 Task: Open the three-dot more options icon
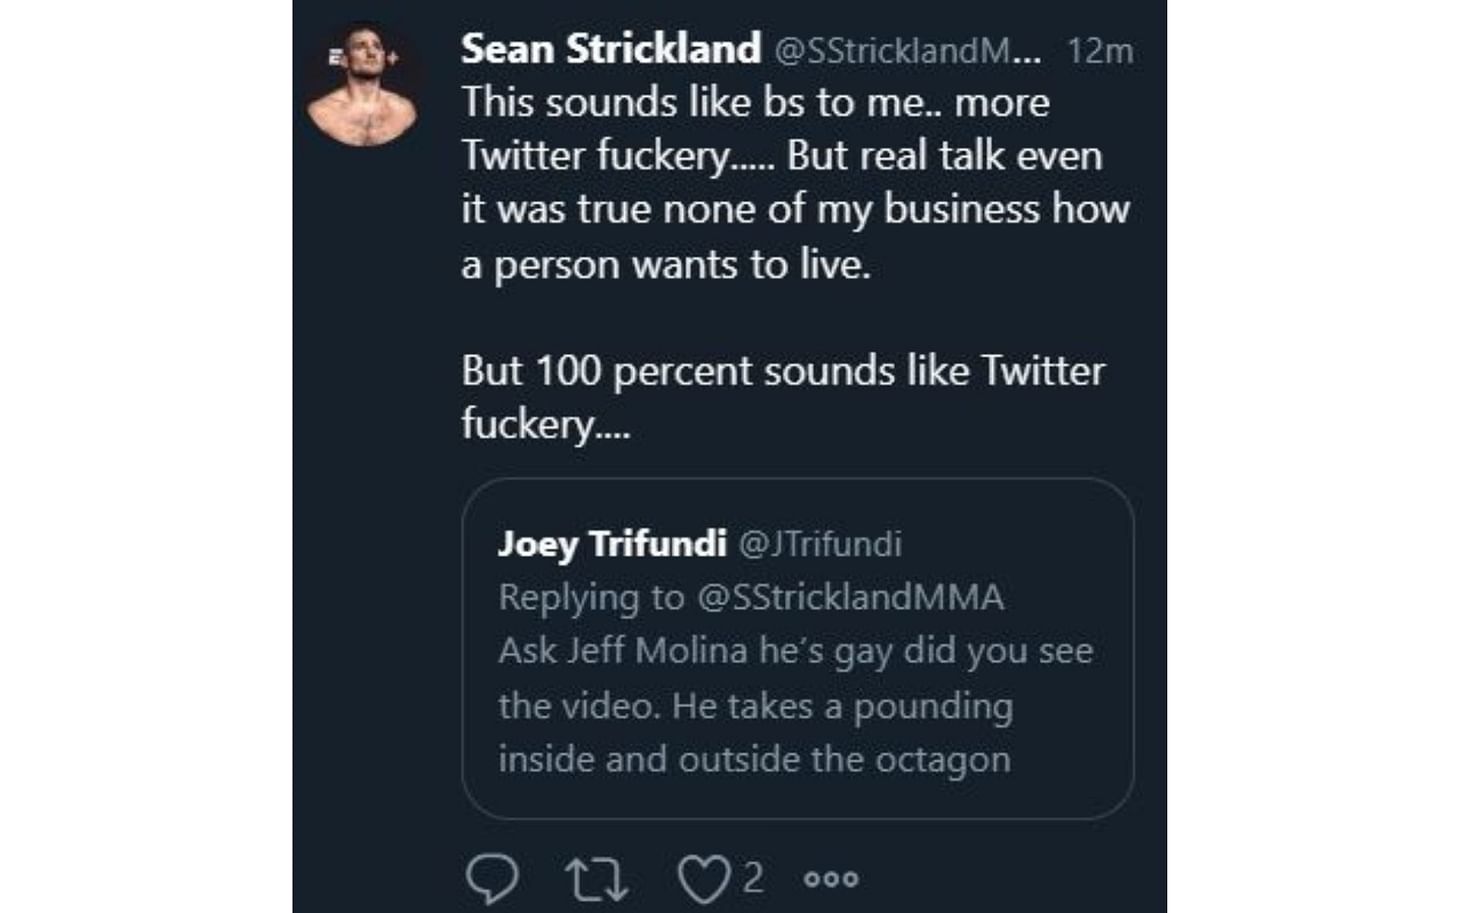[x=831, y=879]
